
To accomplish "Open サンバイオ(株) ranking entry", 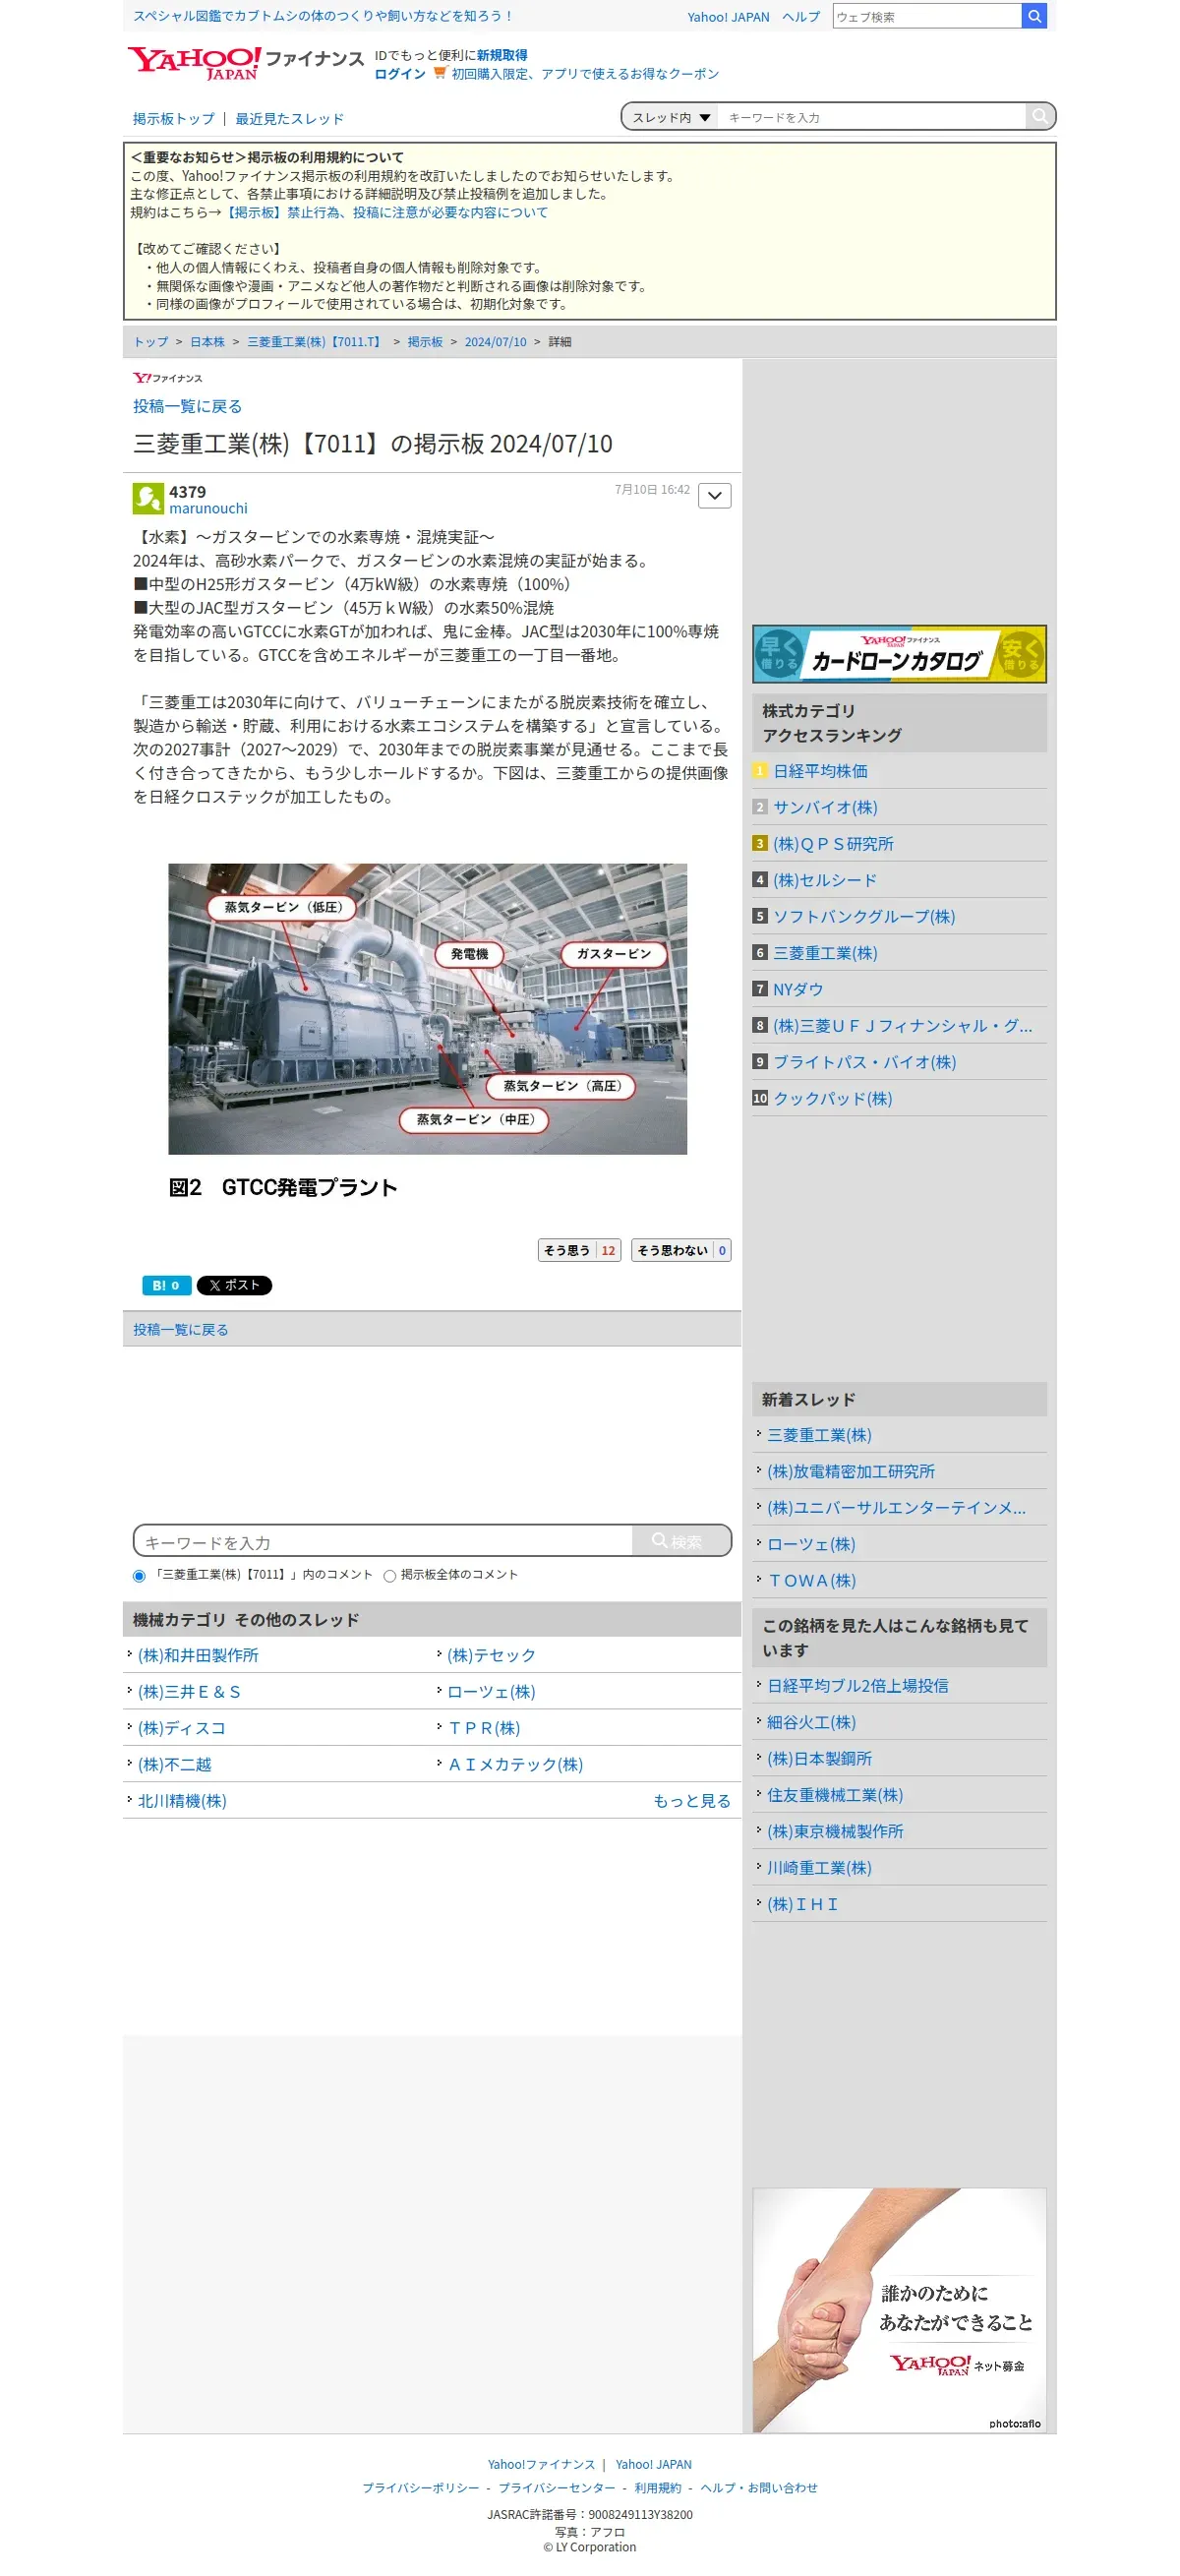I will 825,807.
